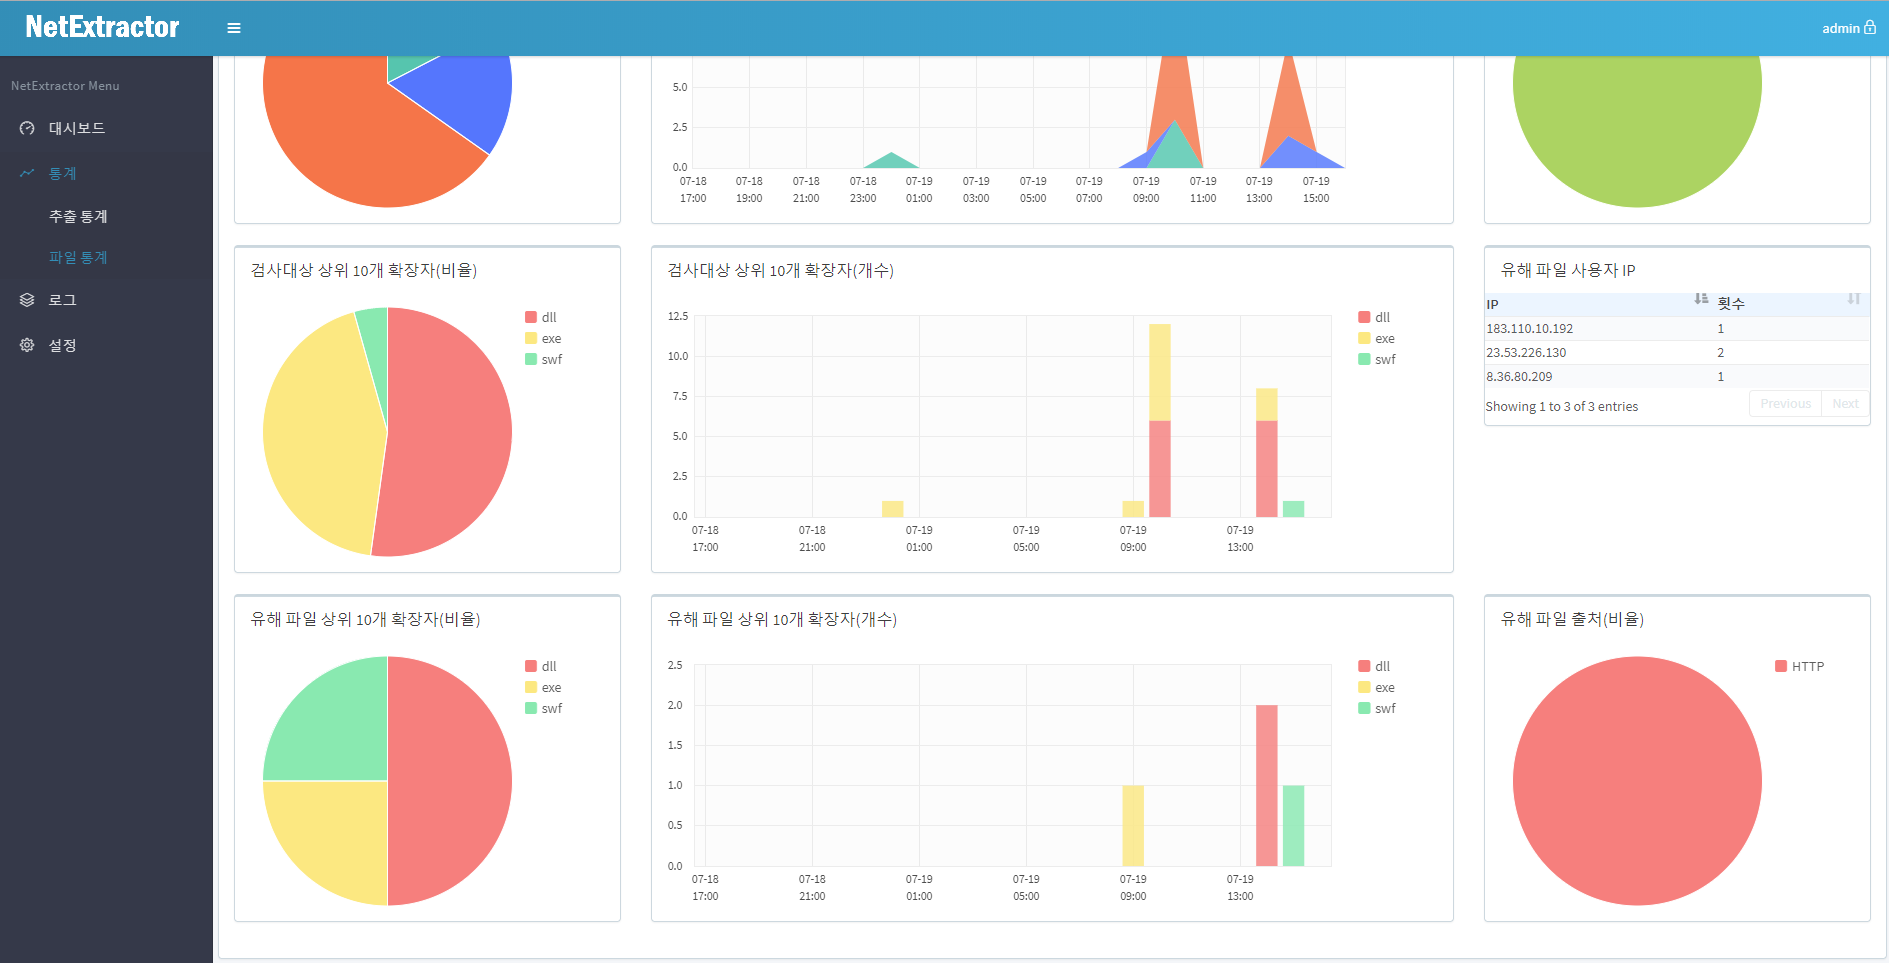
Task: Click the statistics line chart icon
Action: pos(27,173)
